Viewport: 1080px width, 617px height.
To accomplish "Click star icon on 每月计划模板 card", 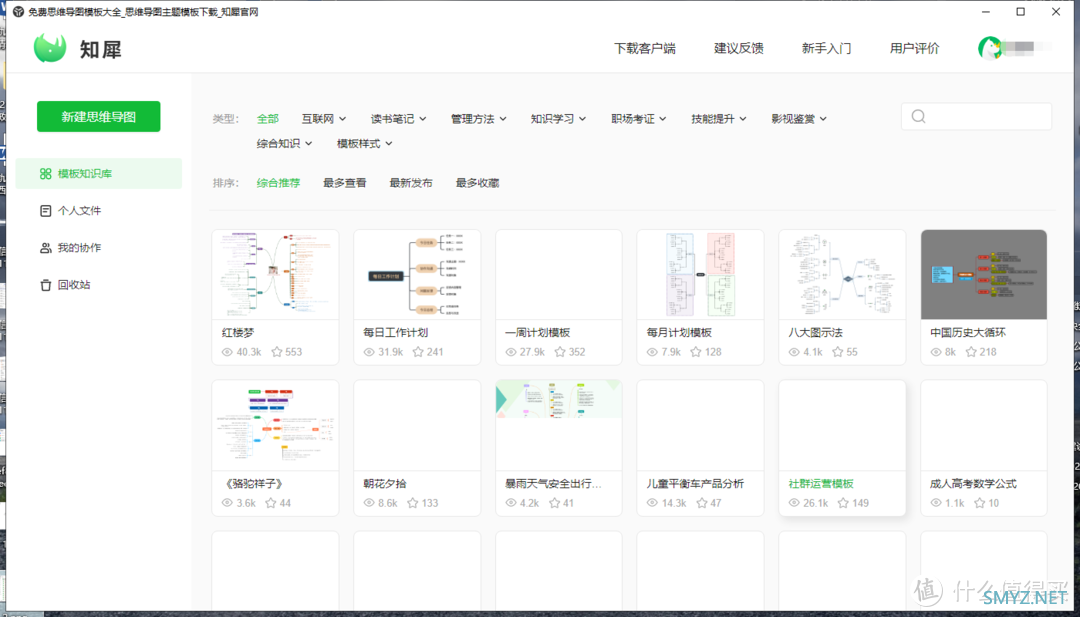I will click(696, 352).
